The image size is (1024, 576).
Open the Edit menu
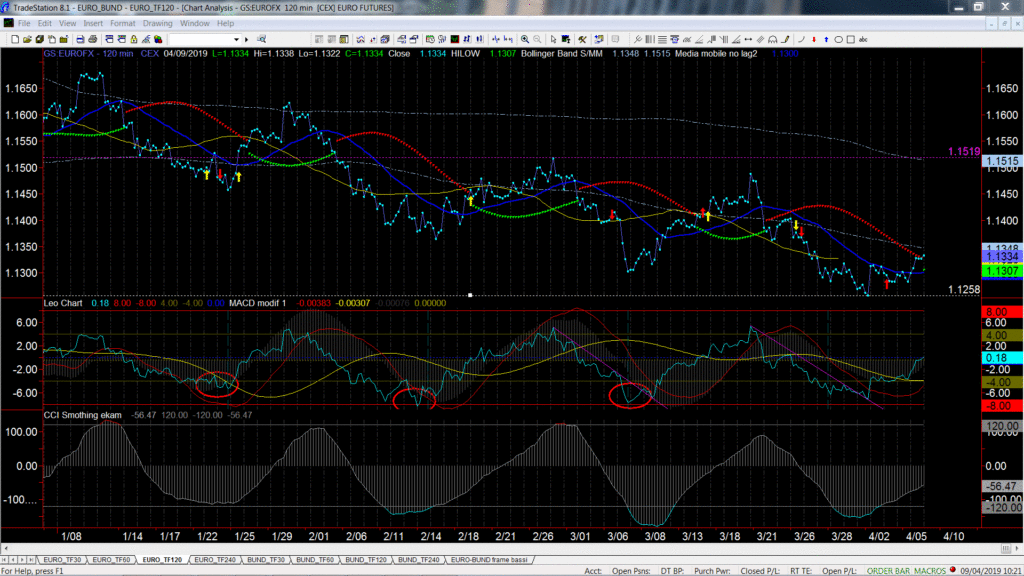(x=44, y=24)
